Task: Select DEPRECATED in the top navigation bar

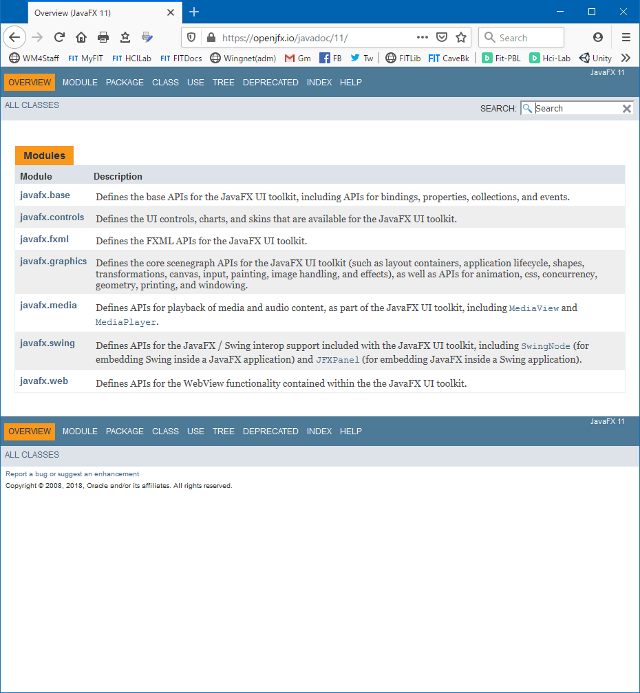Action: tap(270, 82)
